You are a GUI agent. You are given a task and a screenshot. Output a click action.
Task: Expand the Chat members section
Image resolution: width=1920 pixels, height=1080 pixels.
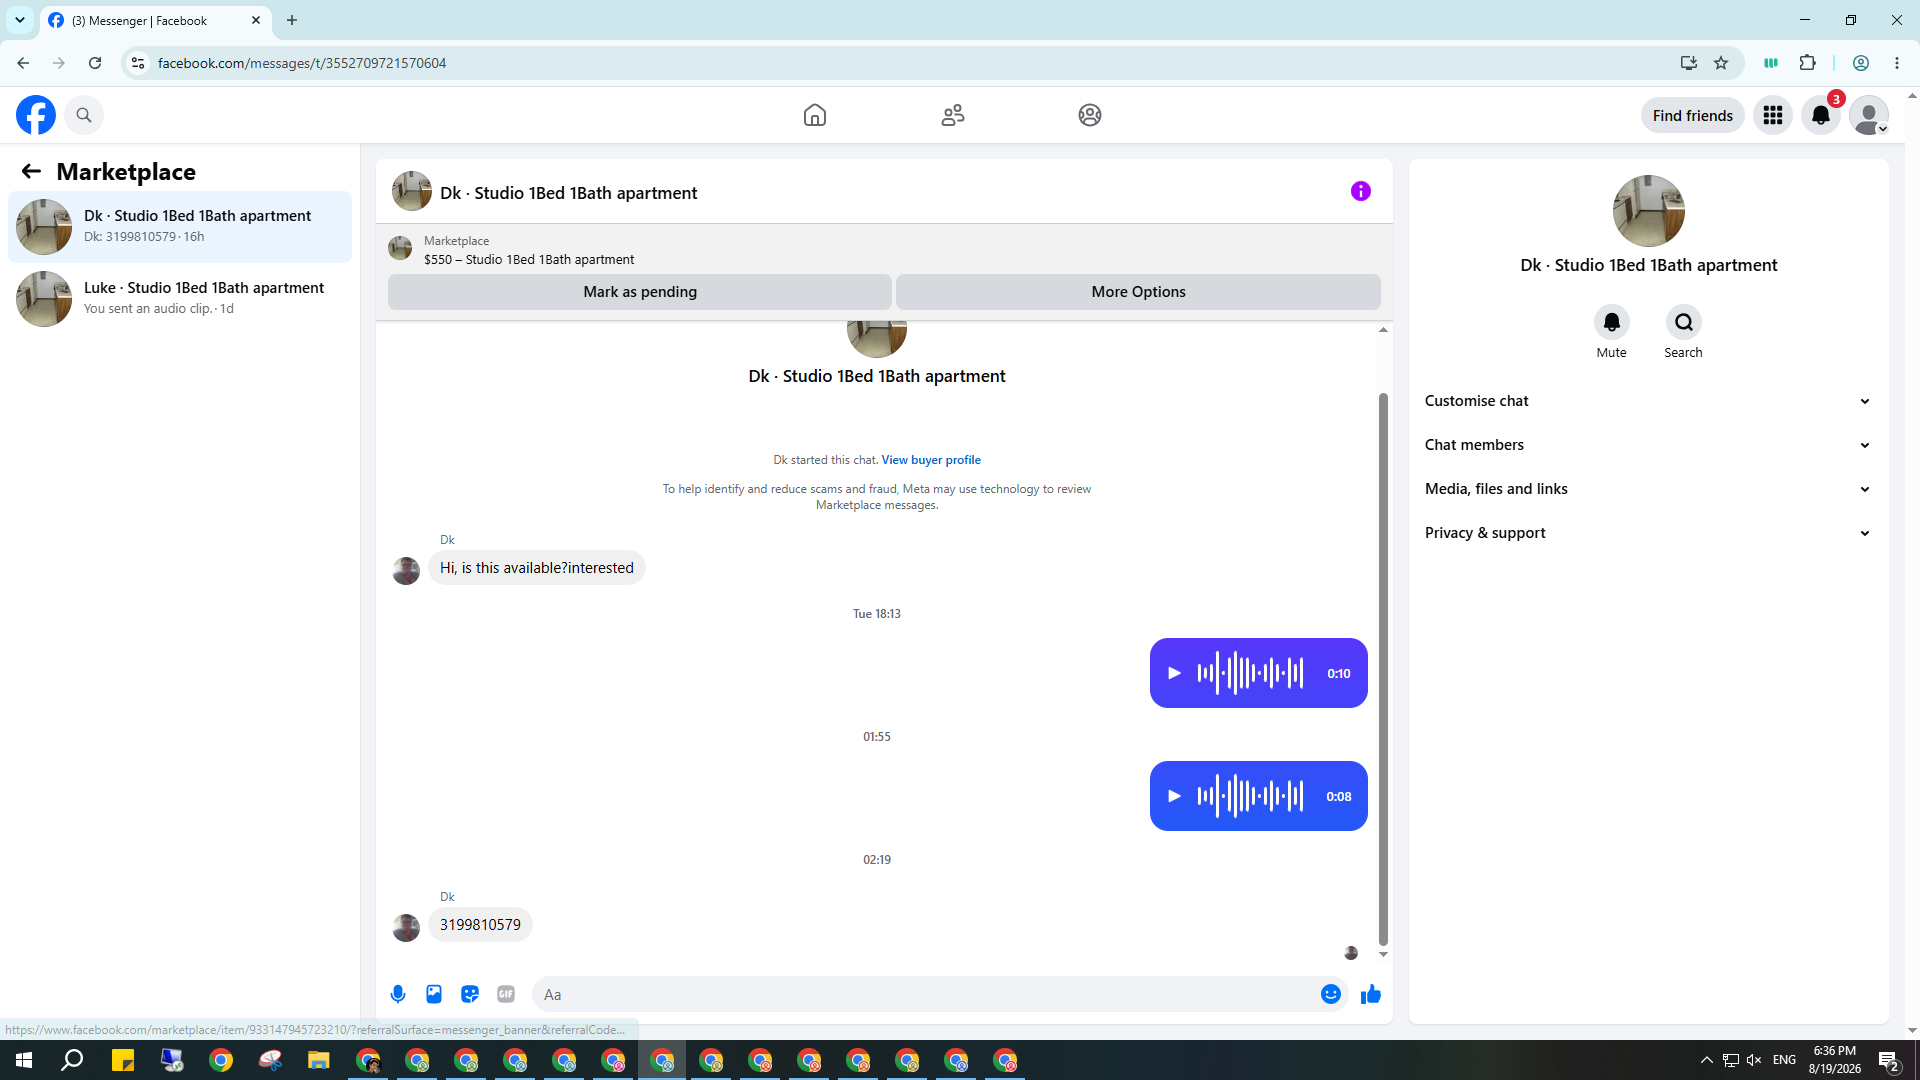point(1648,445)
